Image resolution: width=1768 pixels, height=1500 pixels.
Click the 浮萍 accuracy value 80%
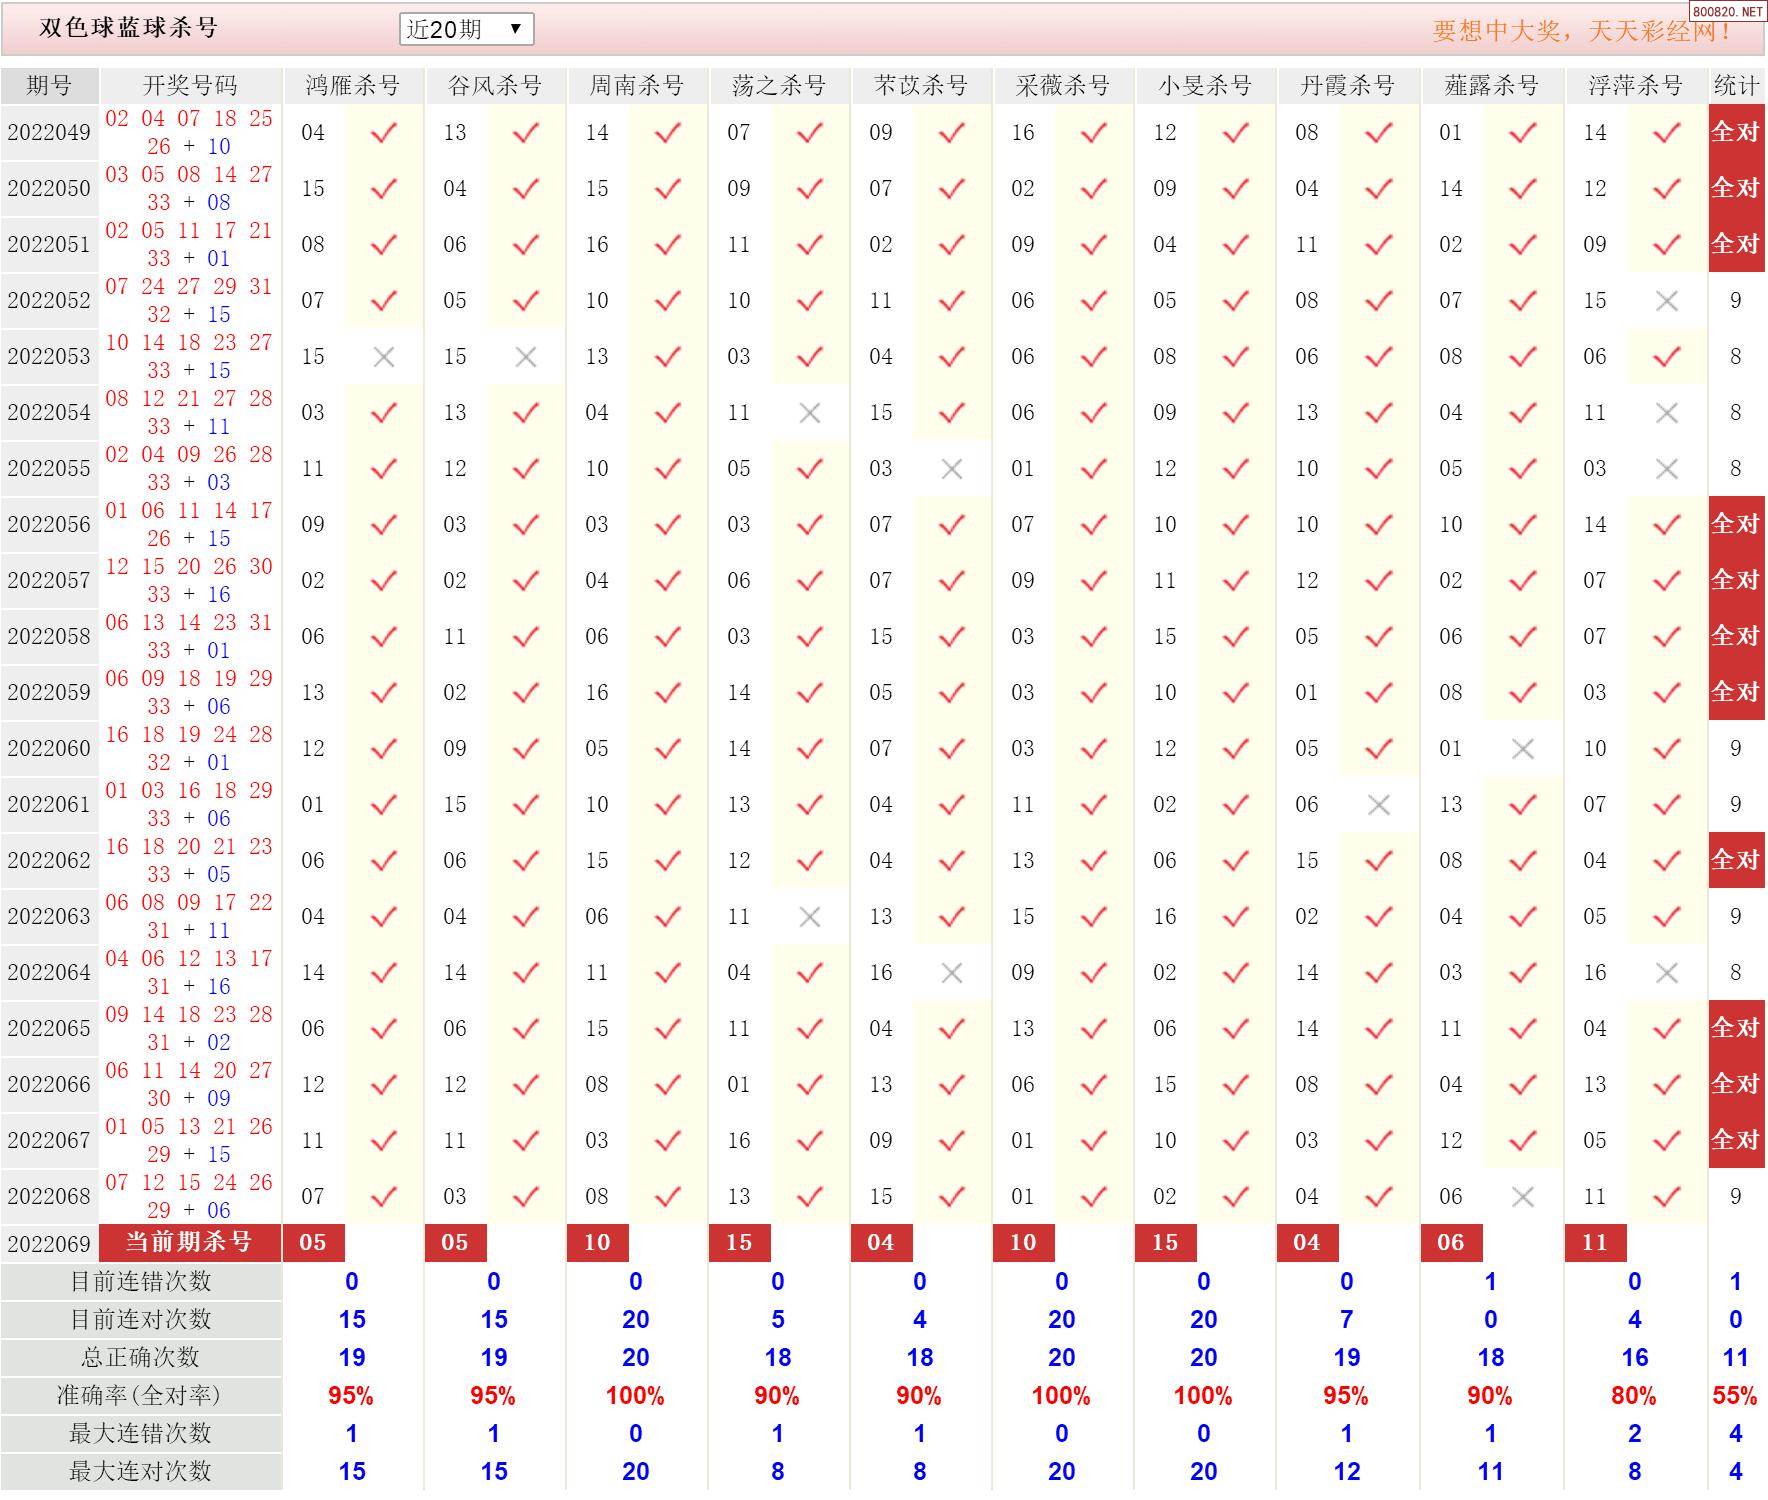[1634, 1396]
